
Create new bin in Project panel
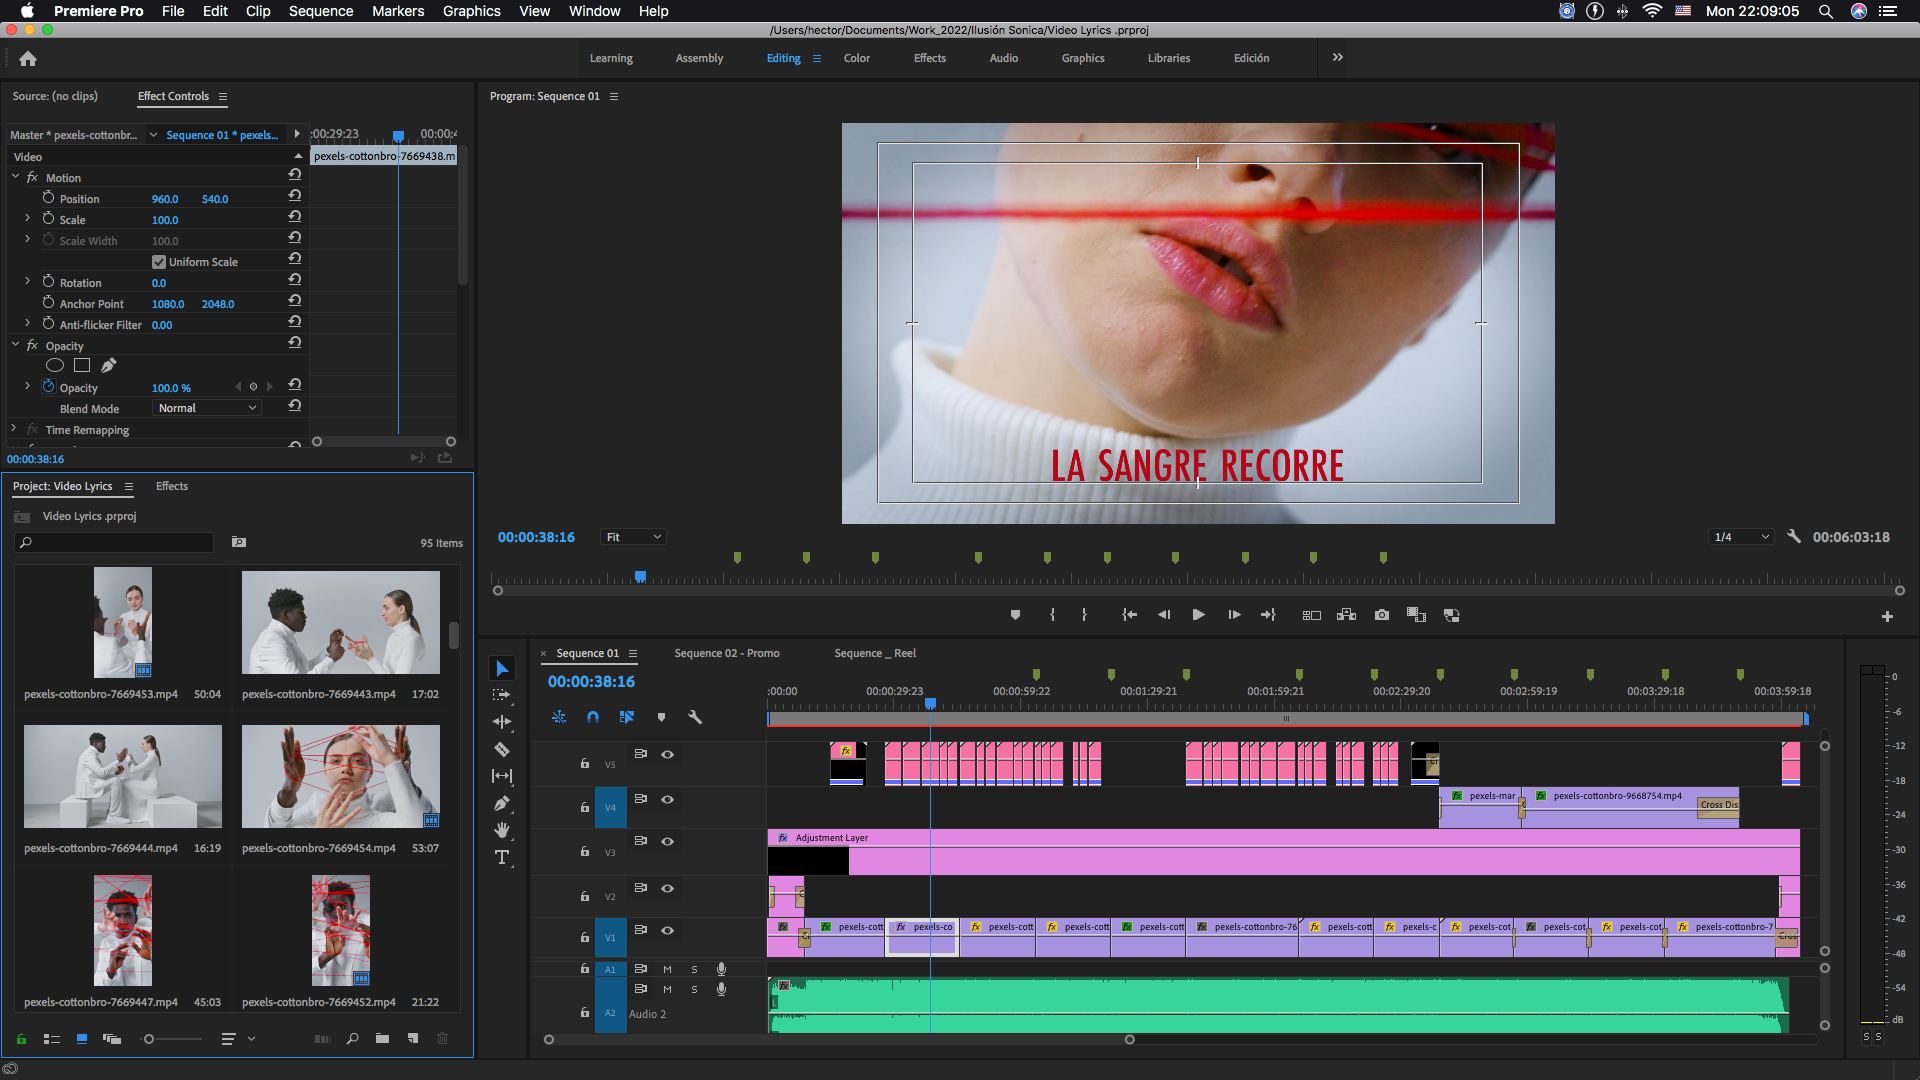coord(382,1039)
